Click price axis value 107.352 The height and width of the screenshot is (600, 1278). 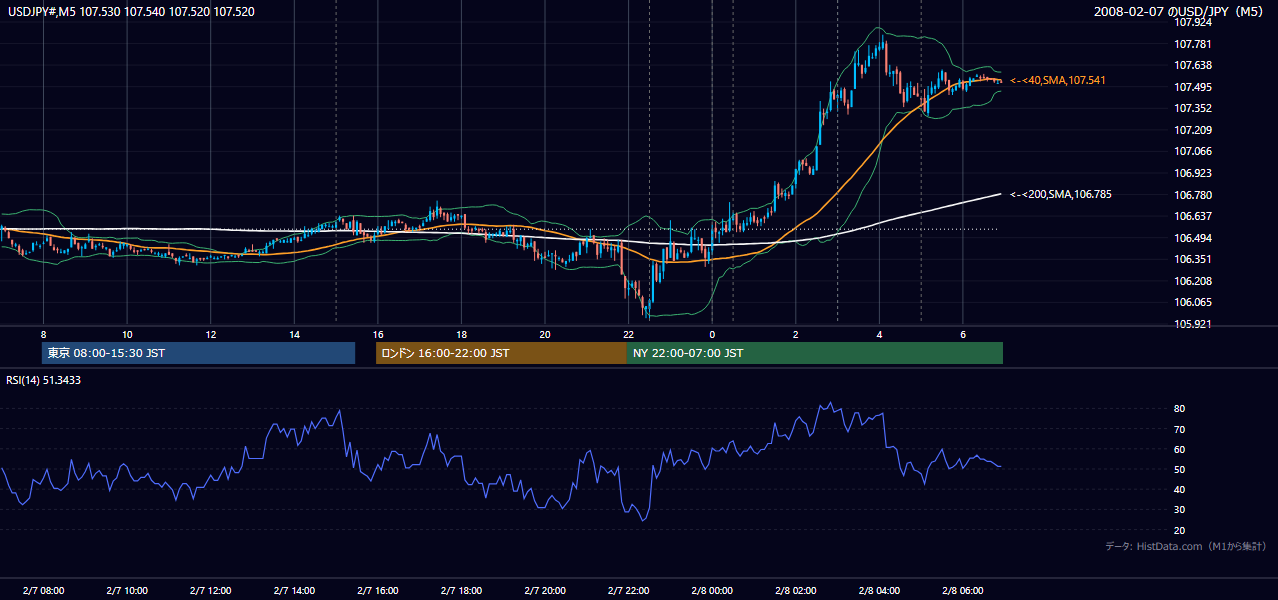[1192, 108]
